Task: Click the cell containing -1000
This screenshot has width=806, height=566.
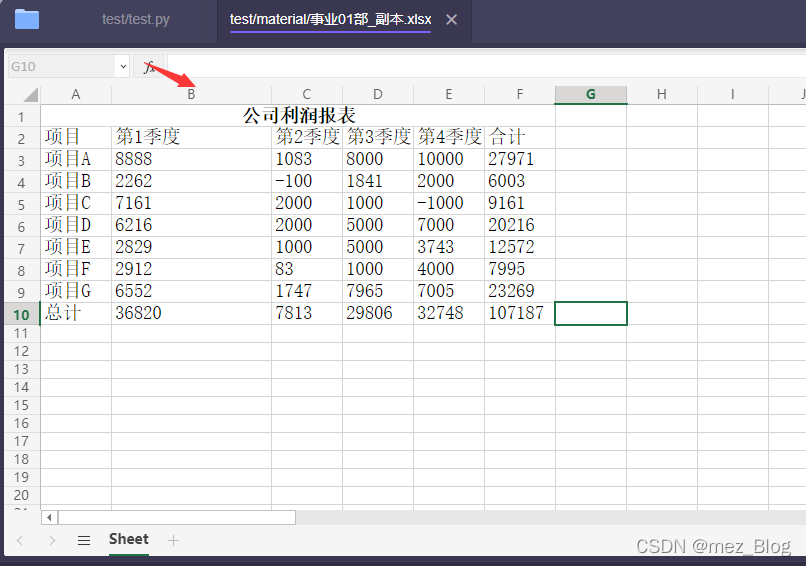Action: (x=449, y=204)
